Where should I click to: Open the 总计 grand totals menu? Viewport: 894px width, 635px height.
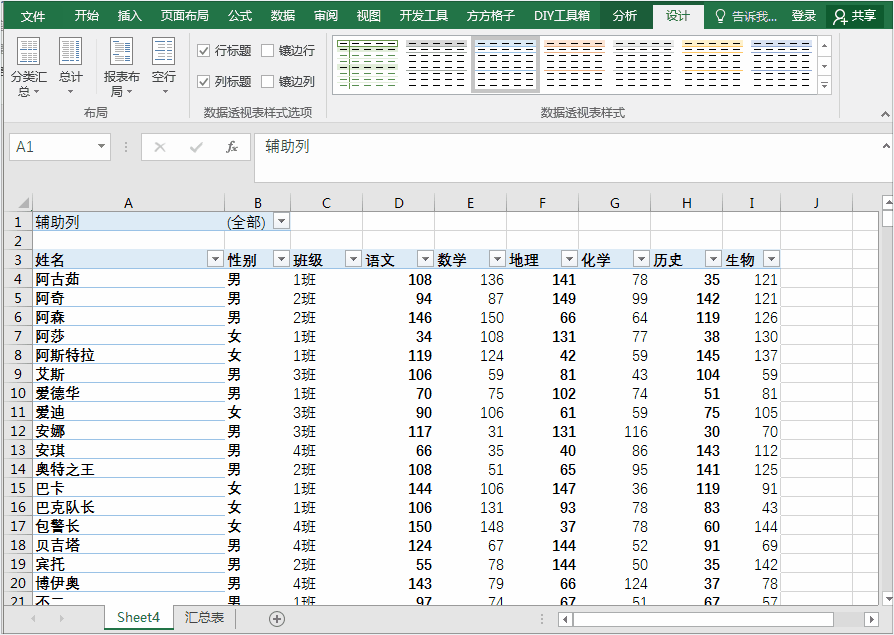[x=71, y=67]
